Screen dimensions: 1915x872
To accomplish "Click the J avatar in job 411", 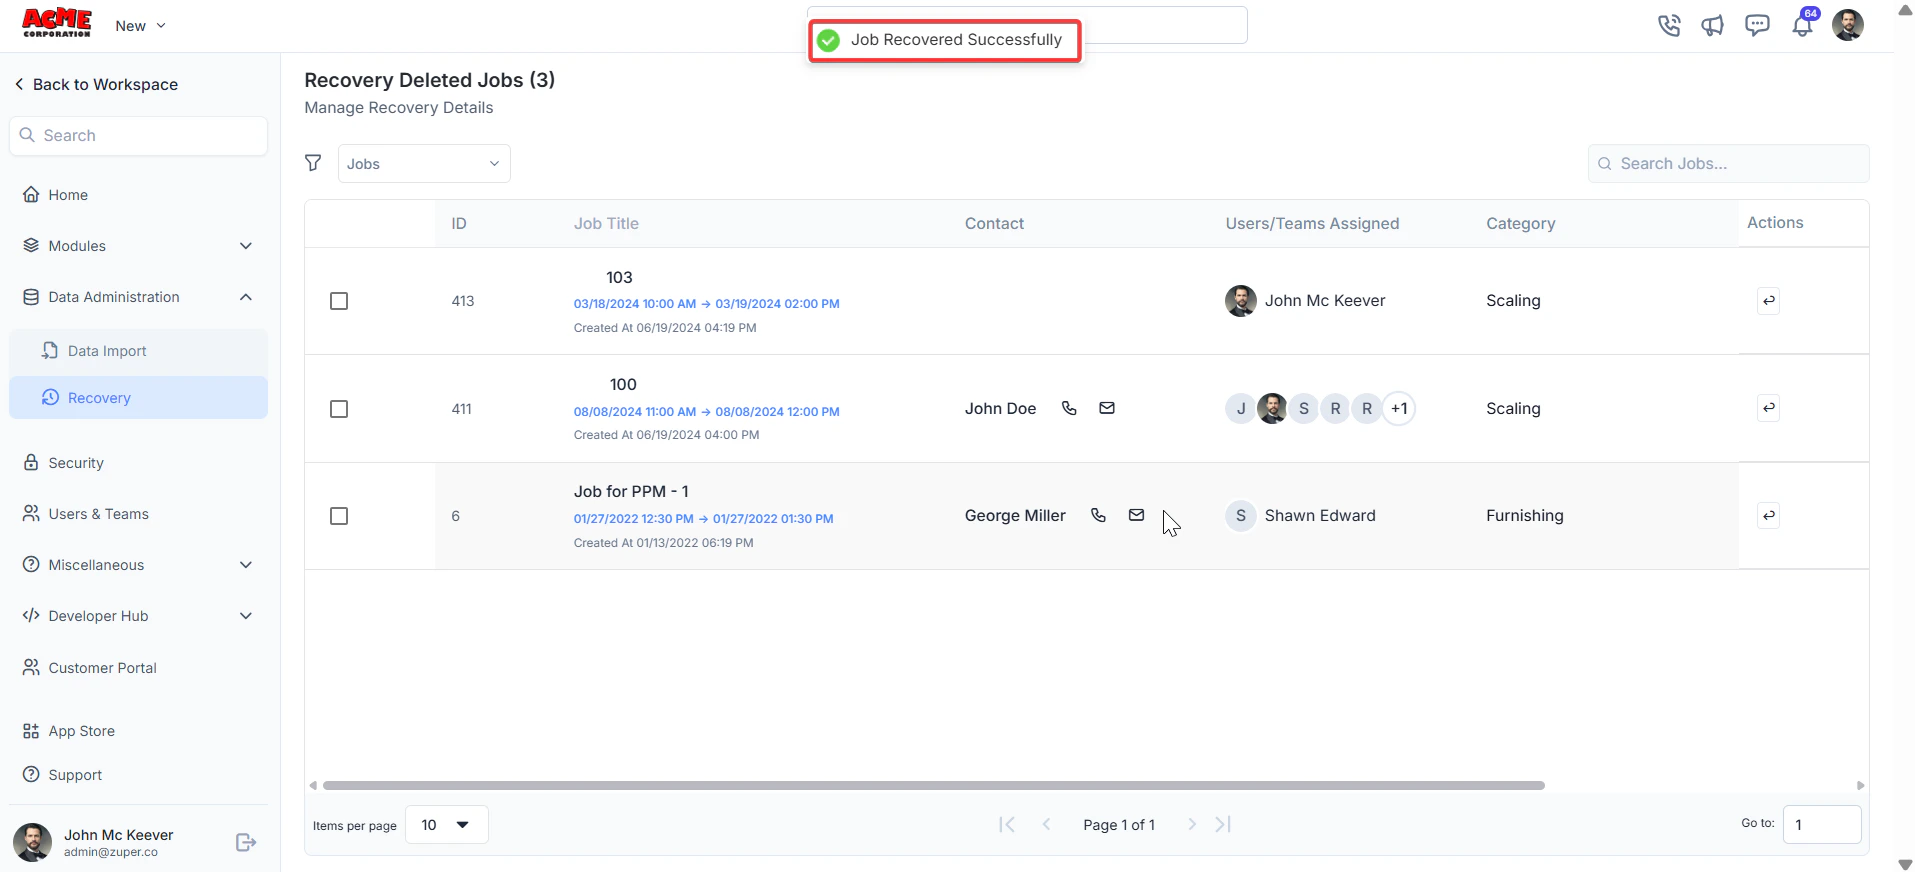I will click(x=1241, y=408).
